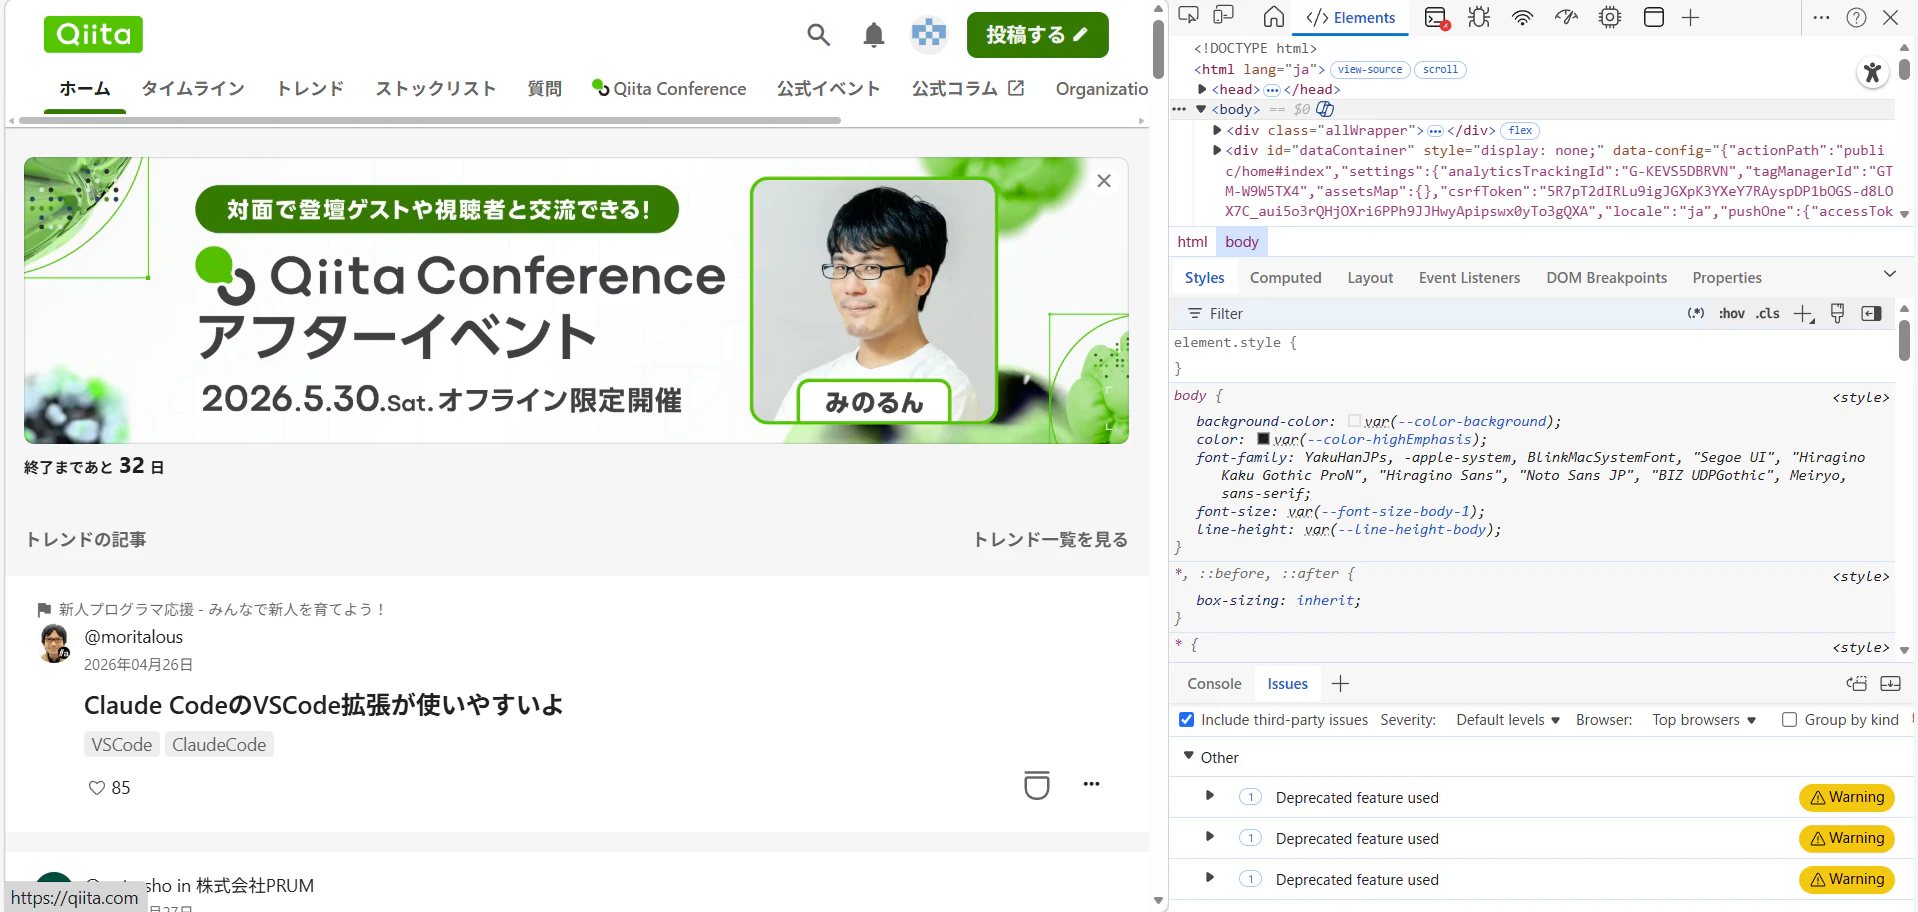Like the Claude Code article heart icon
Image resolution: width=1918 pixels, height=912 pixels.
(97, 788)
